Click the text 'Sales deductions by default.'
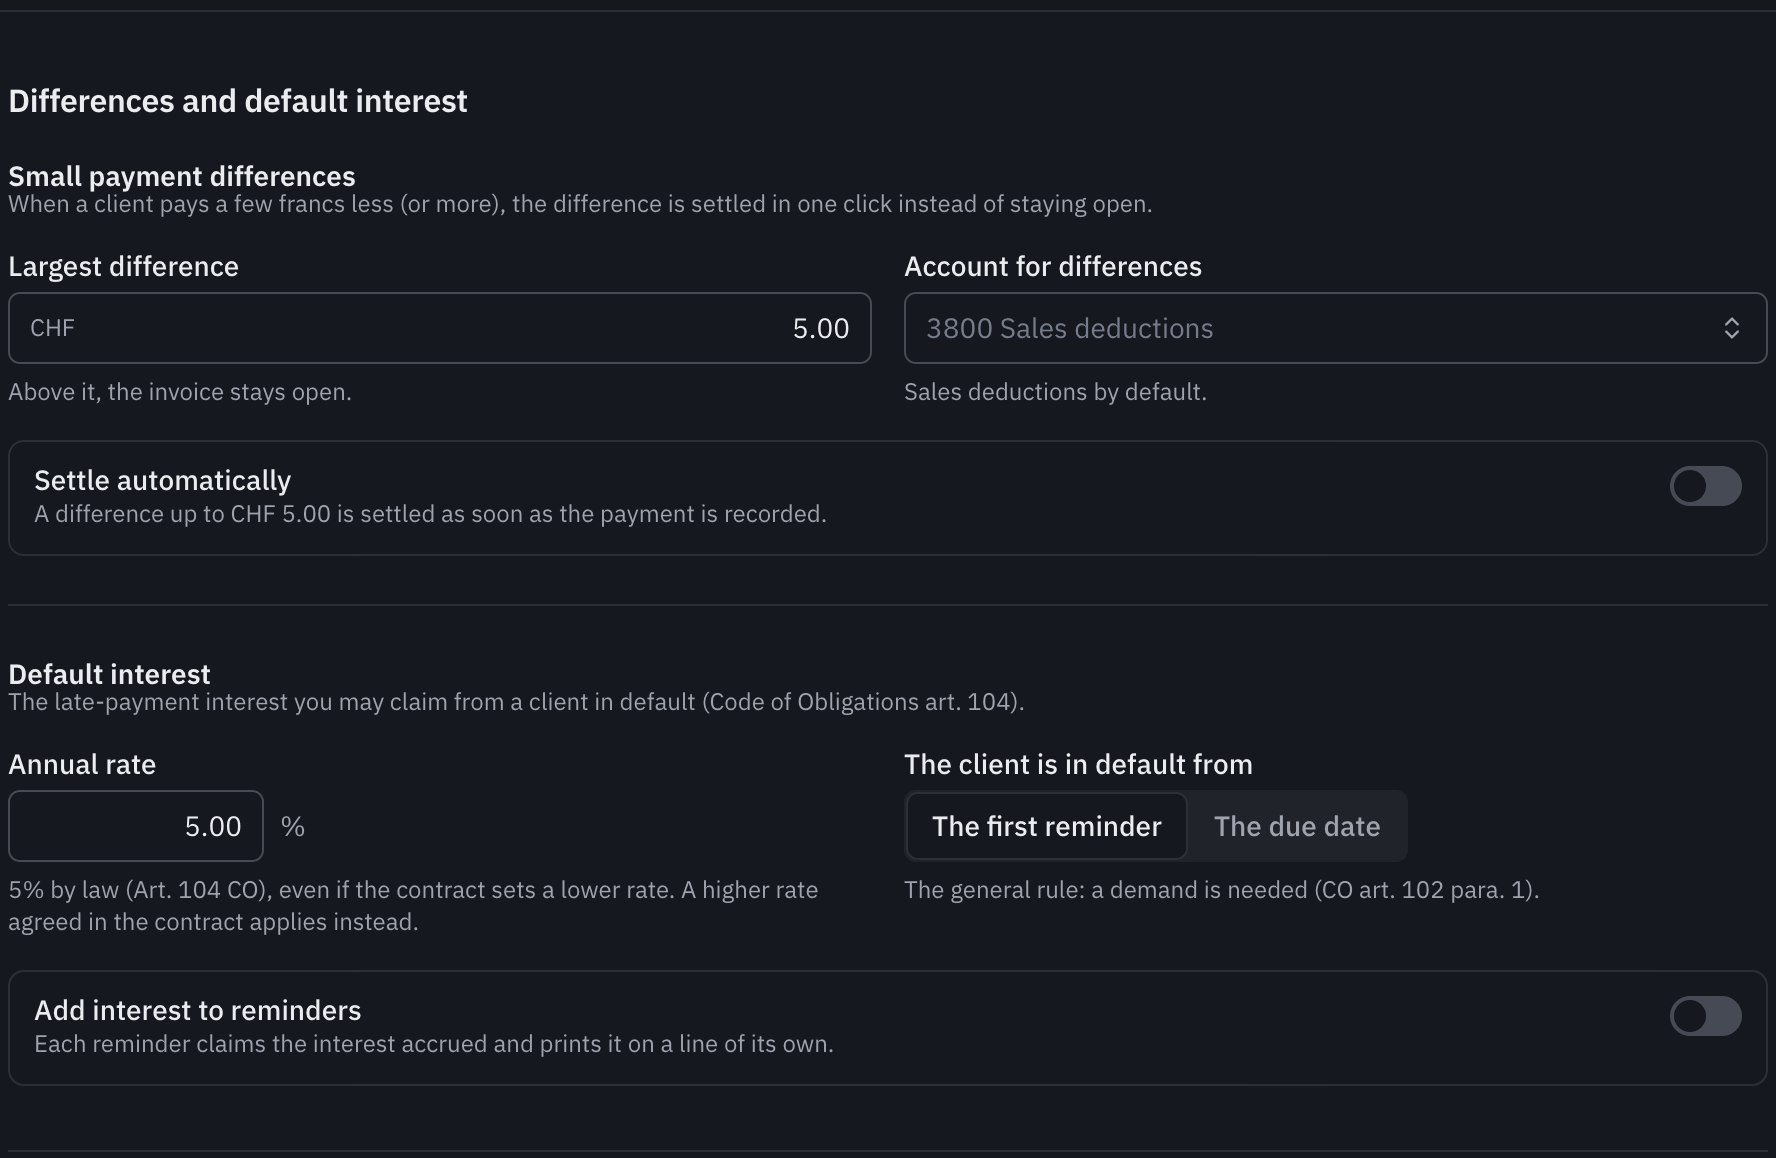 point(1055,392)
